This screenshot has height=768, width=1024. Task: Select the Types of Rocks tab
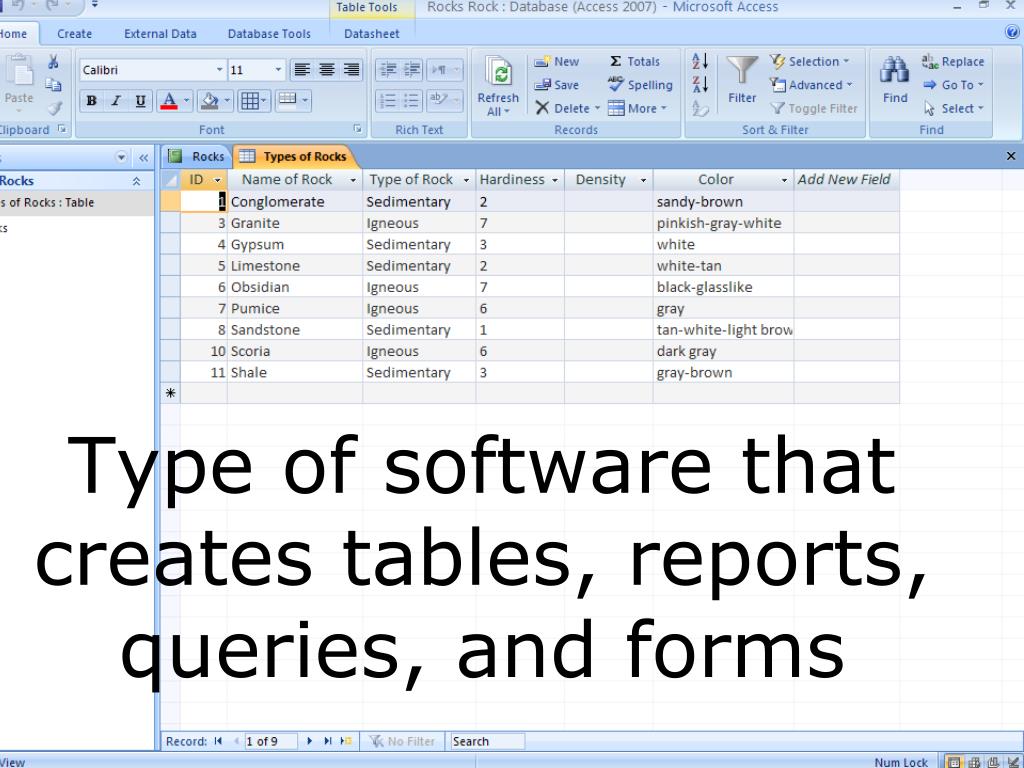pyautogui.click(x=293, y=156)
